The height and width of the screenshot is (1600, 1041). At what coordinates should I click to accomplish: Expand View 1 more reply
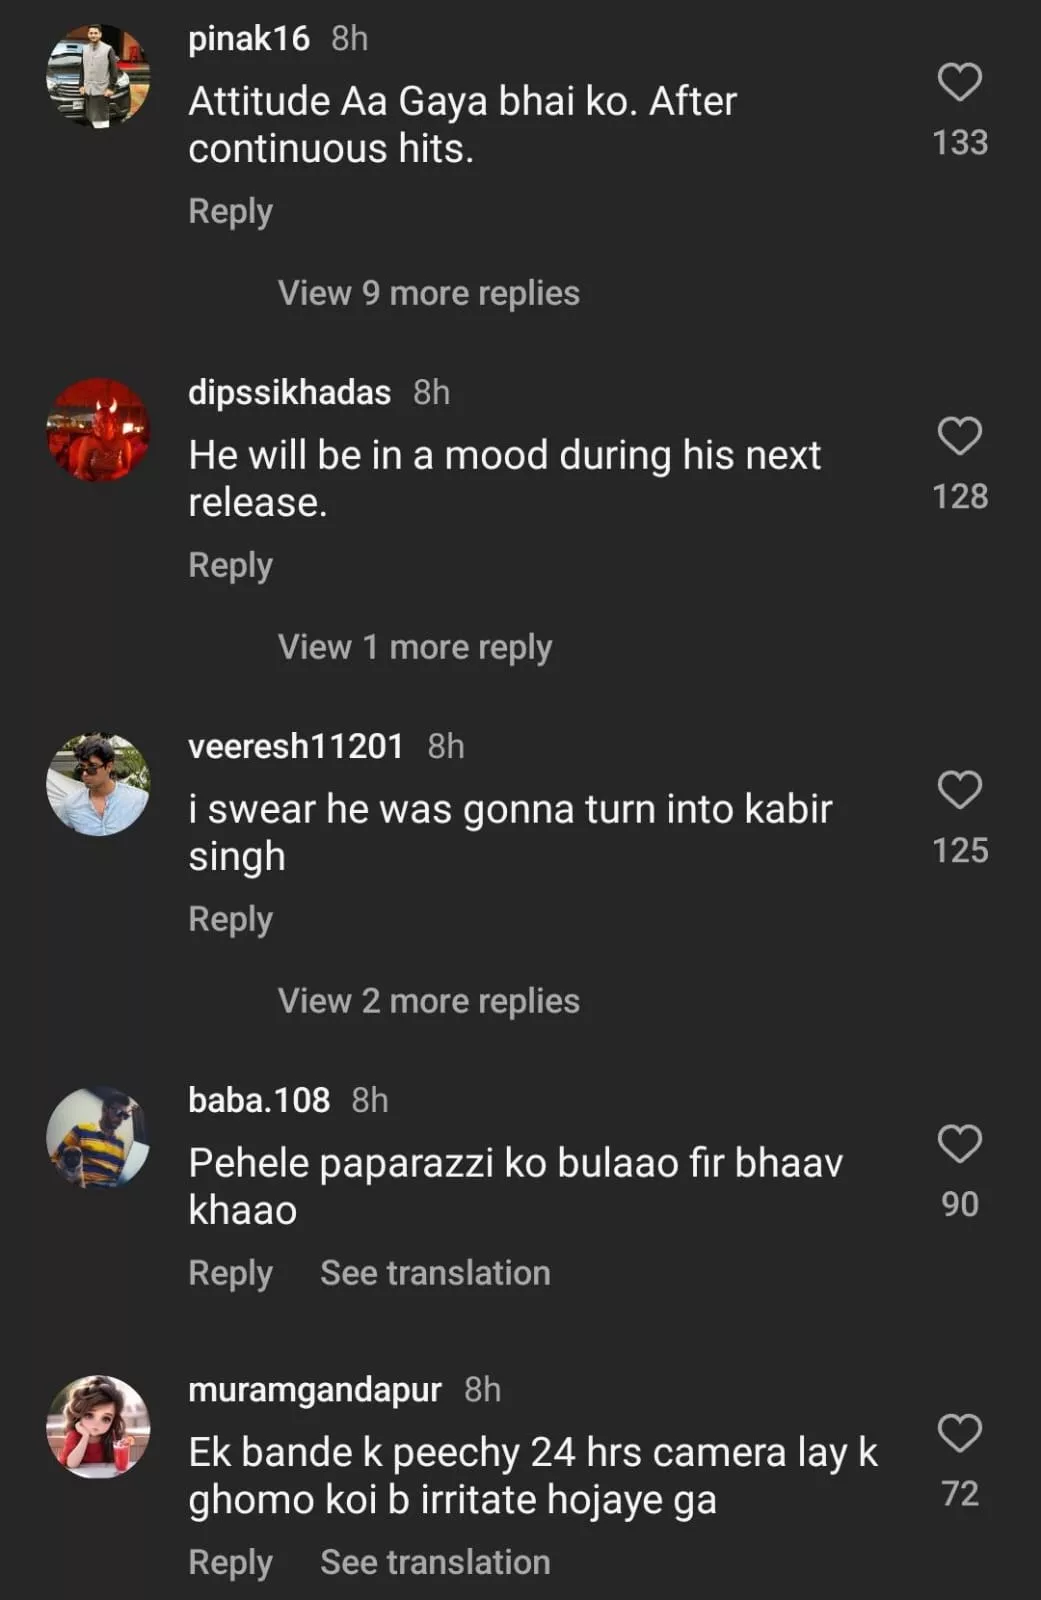click(x=414, y=647)
